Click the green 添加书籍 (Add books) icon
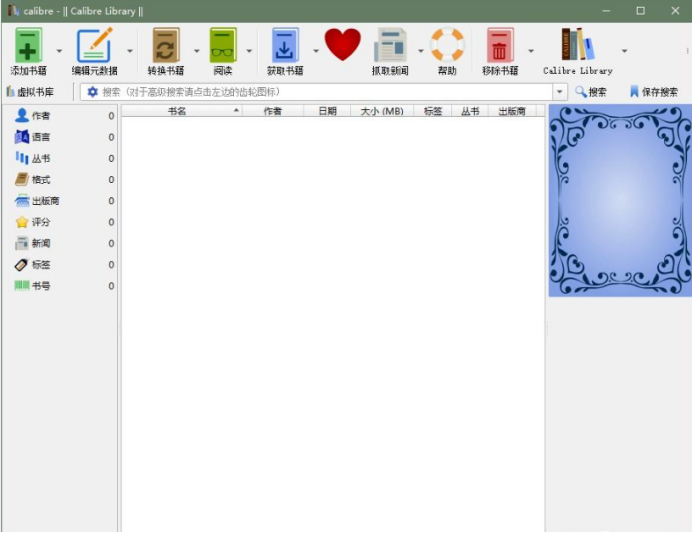Image resolution: width=692 pixels, height=533 pixels. click(x=28, y=46)
